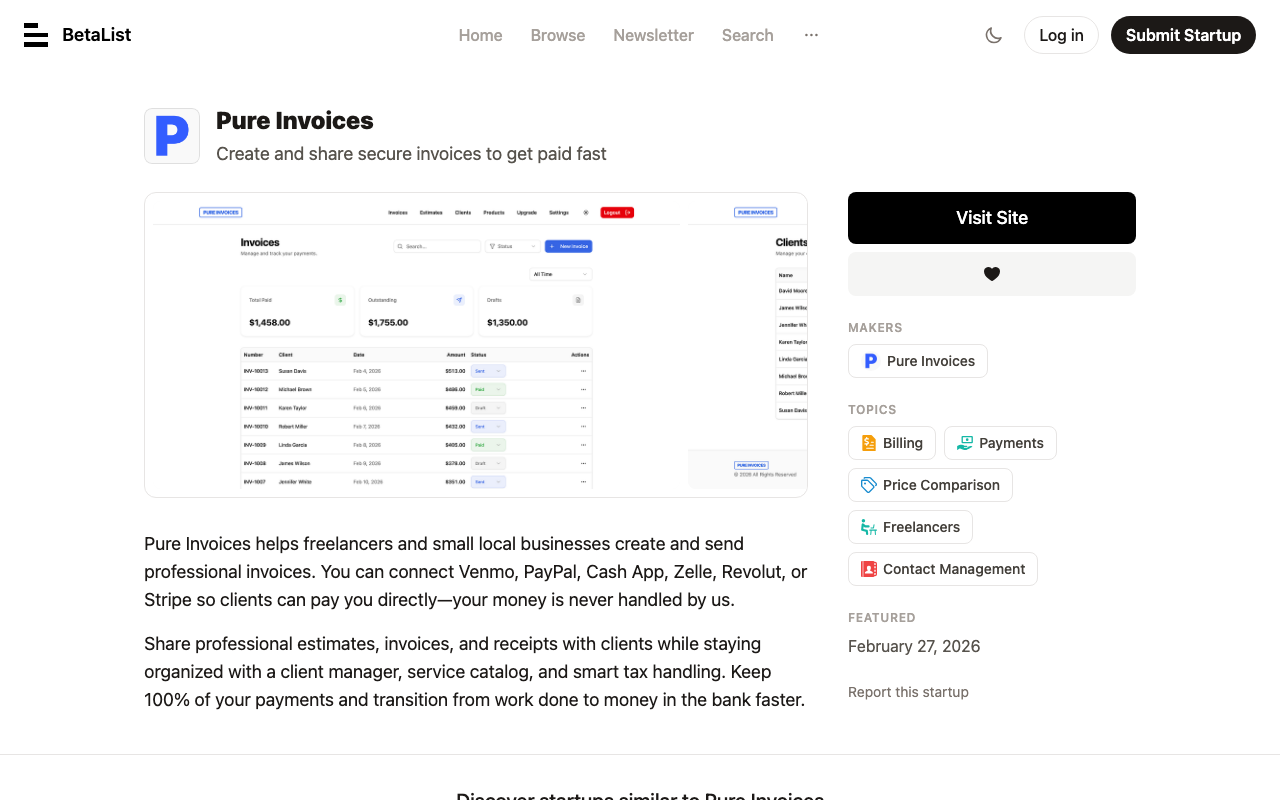Open the Payments topic tag

coord(1000,443)
